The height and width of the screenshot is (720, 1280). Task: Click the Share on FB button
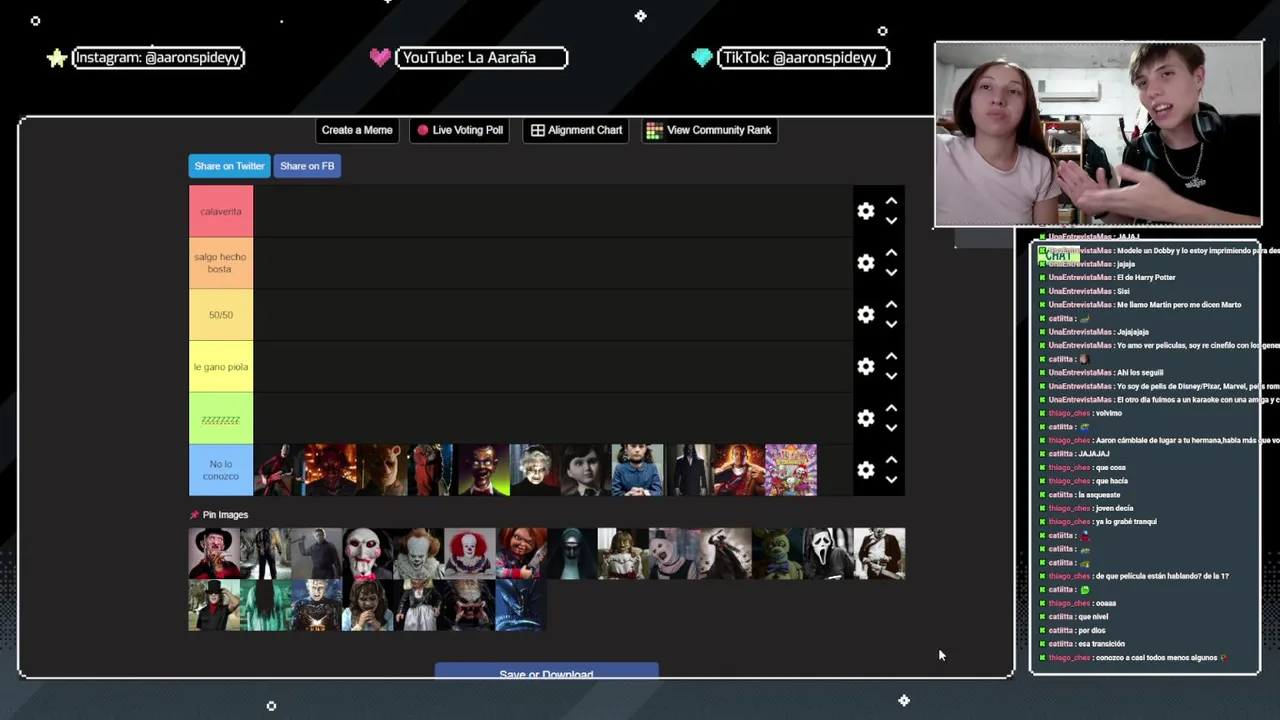(x=307, y=166)
